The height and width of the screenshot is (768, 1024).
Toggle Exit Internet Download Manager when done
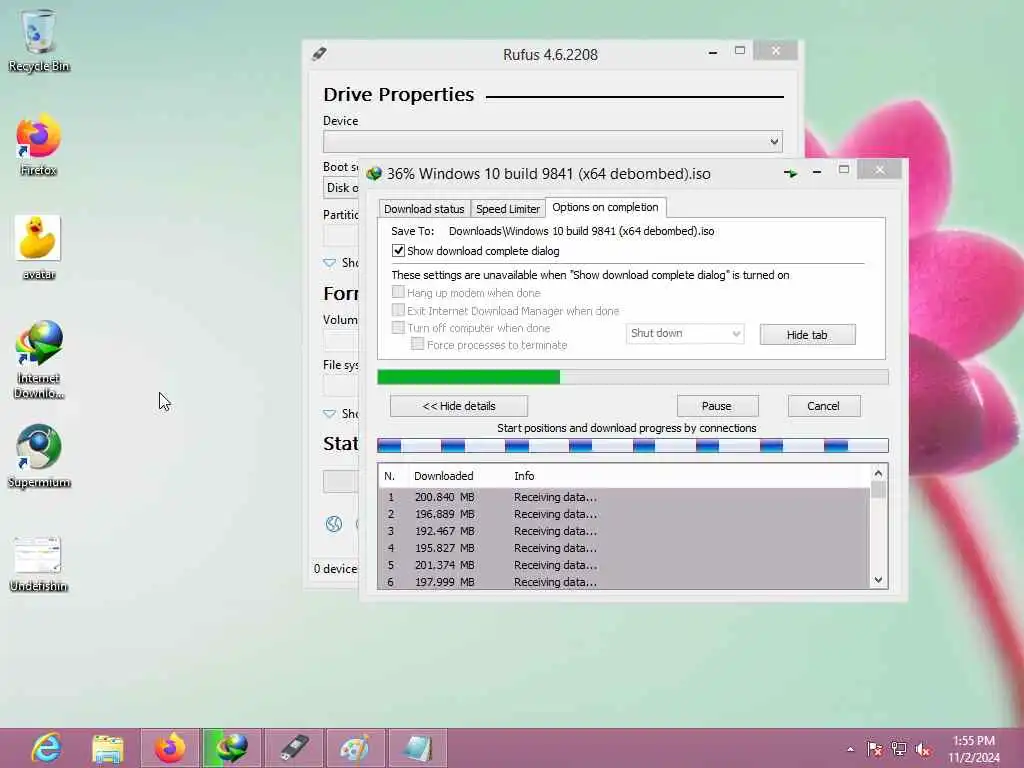click(x=398, y=310)
